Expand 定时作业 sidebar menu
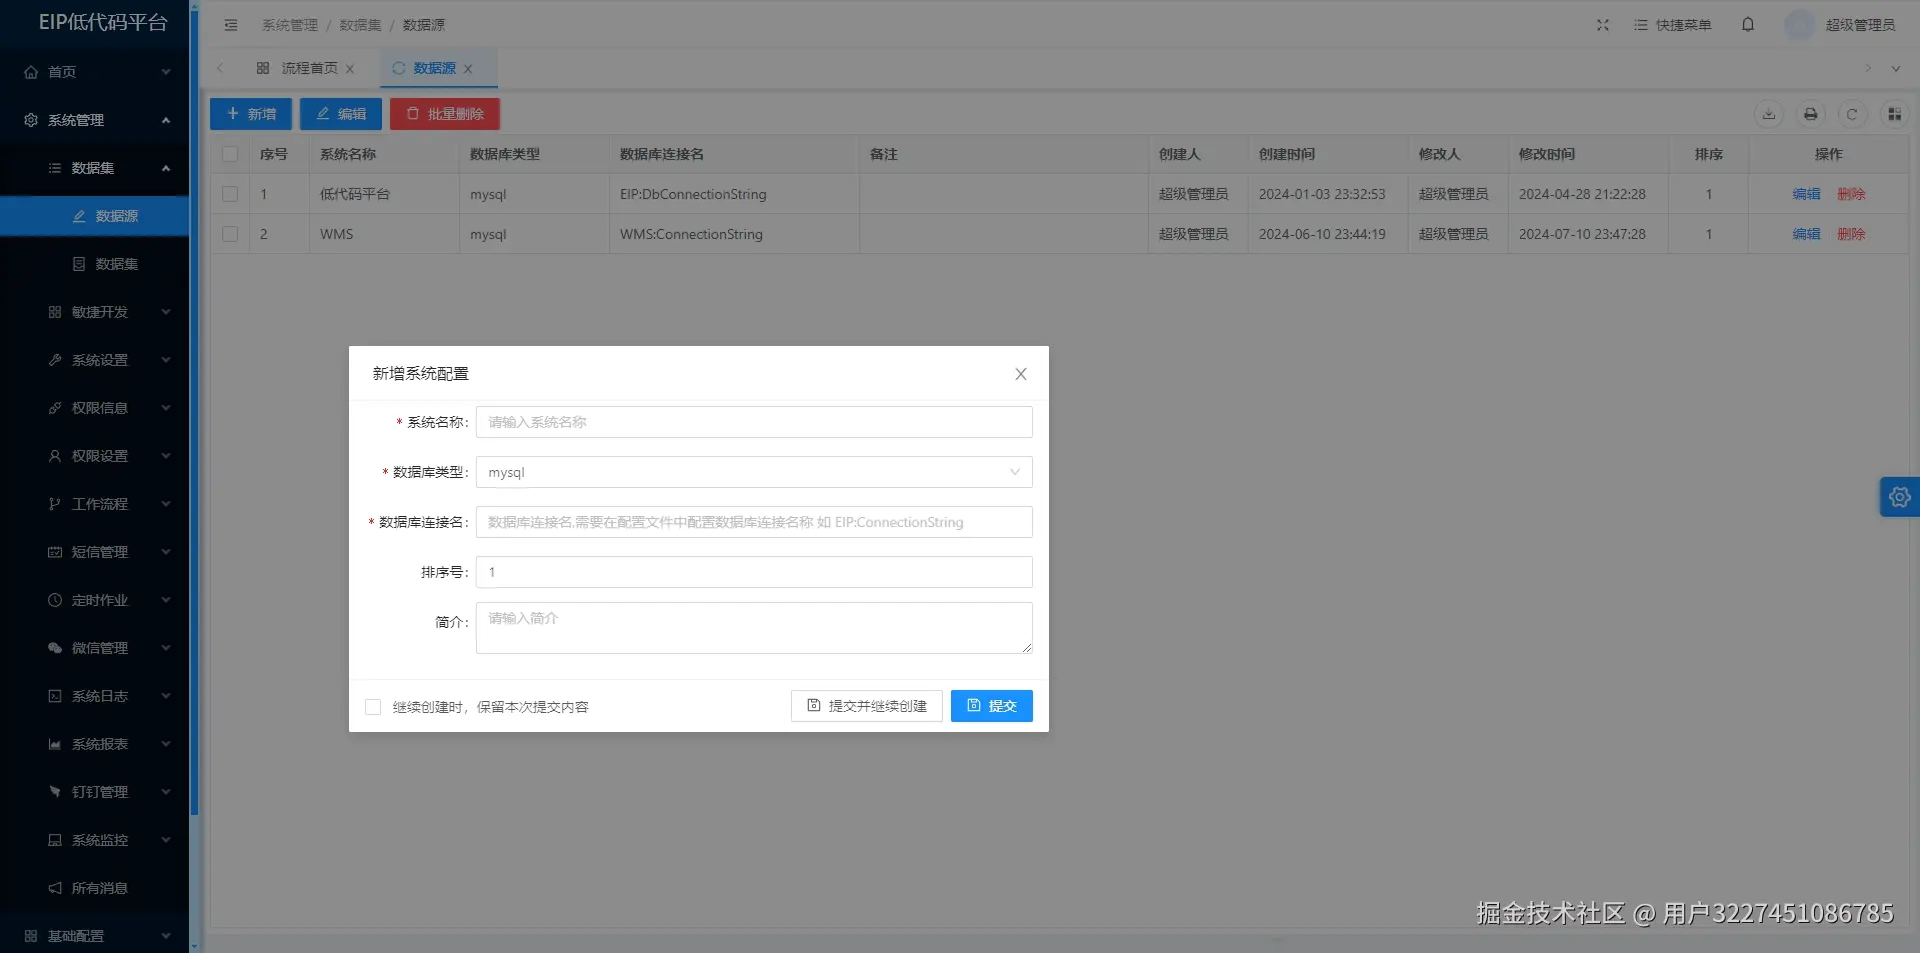The image size is (1920, 953). tap(95, 600)
